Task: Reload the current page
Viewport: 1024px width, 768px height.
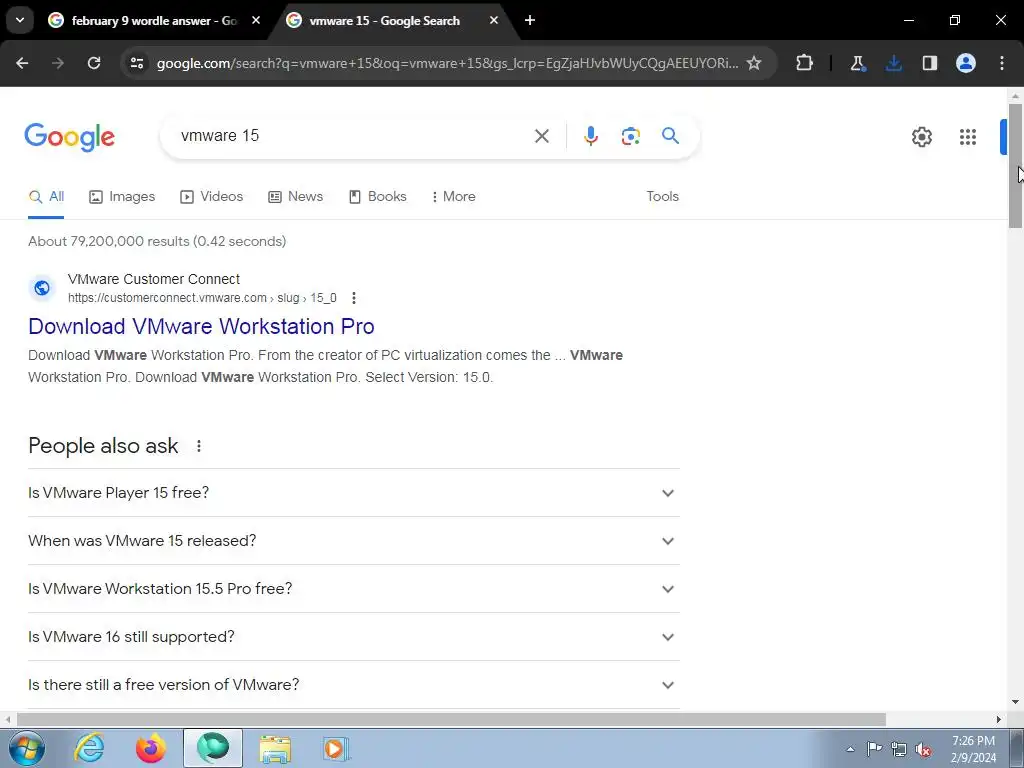Action: point(94,63)
